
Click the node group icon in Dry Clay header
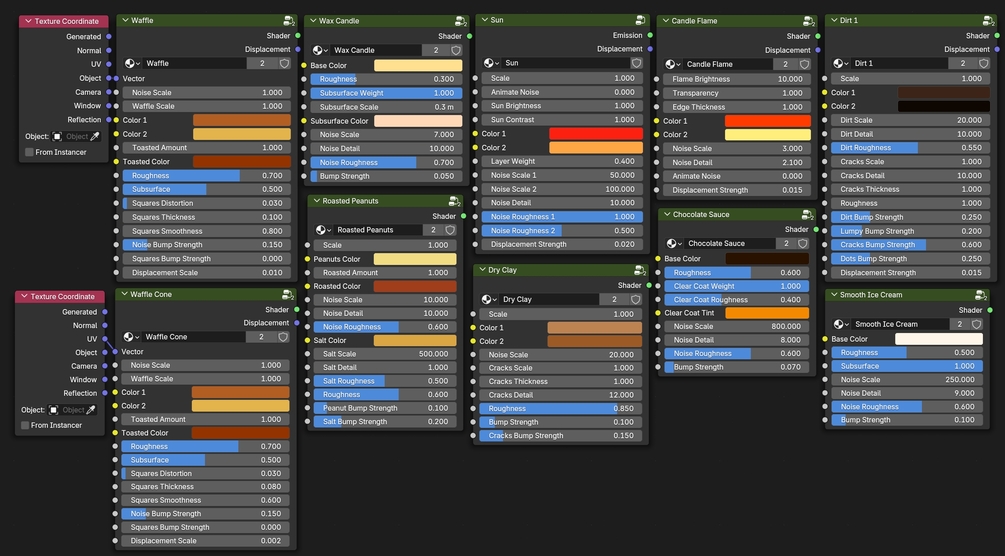point(639,271)
